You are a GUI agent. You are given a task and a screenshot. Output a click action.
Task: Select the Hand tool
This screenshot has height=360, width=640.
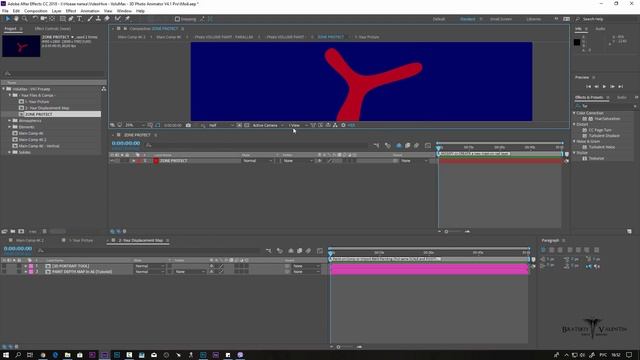(16, 19)
